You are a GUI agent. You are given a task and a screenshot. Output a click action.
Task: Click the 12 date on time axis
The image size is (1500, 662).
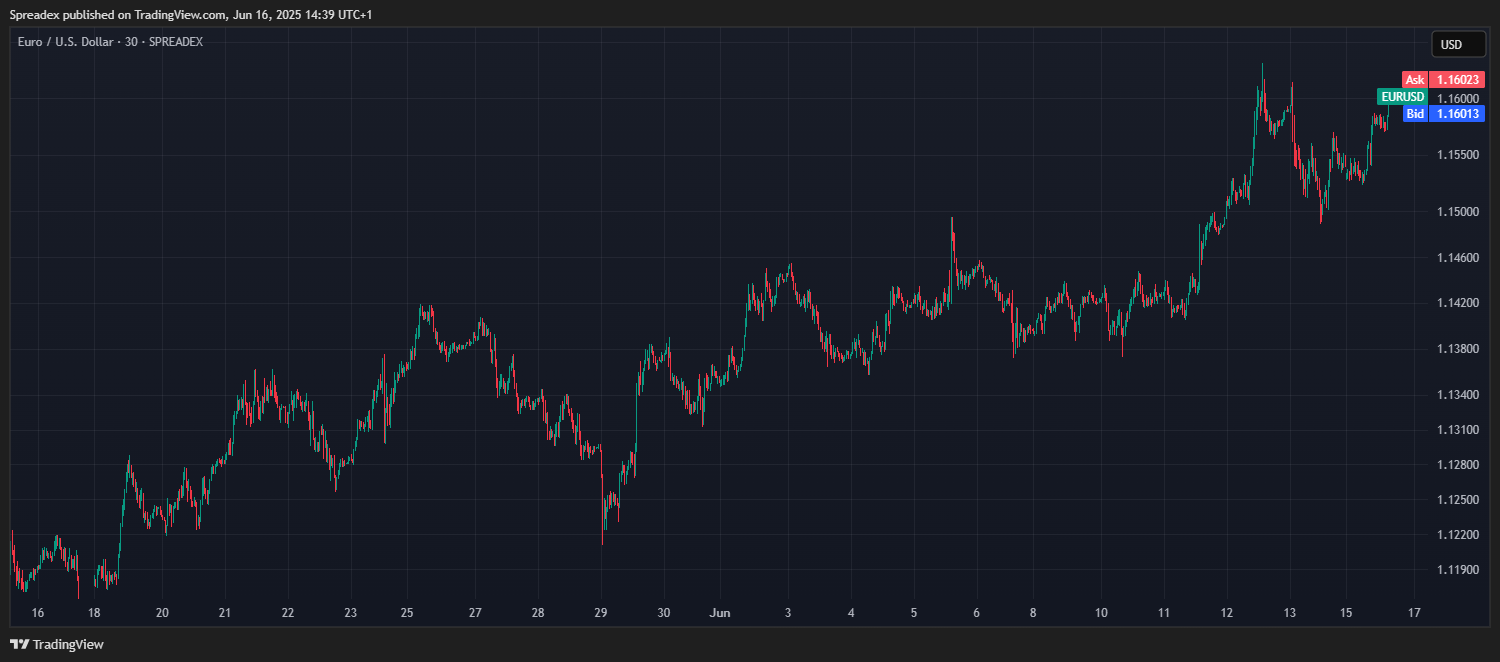pos(1227,613)
